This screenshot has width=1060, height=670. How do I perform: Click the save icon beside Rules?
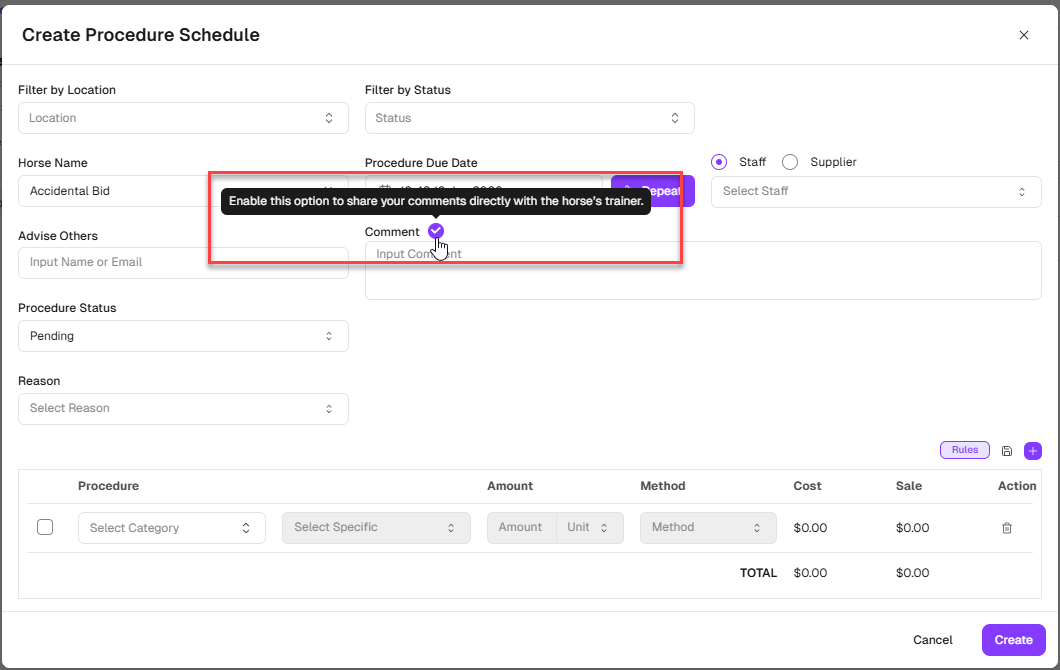click(1007, 451)
